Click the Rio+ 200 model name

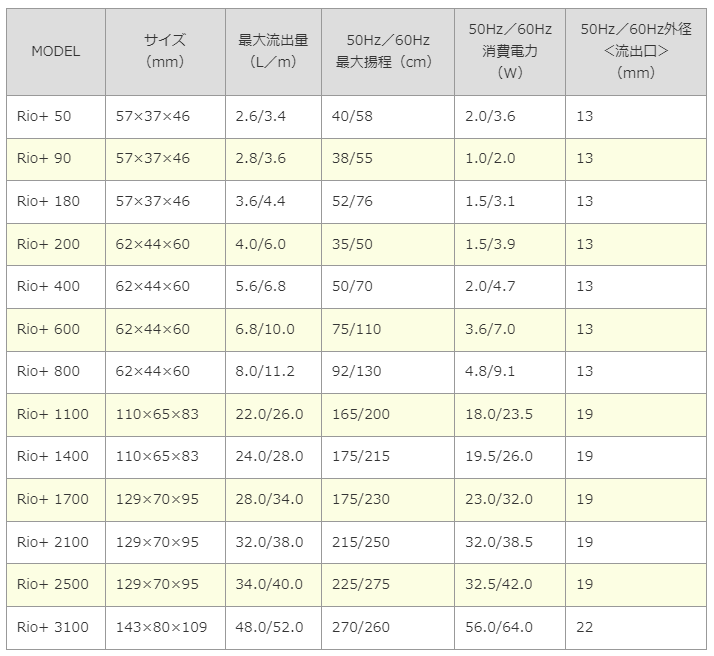48,244
